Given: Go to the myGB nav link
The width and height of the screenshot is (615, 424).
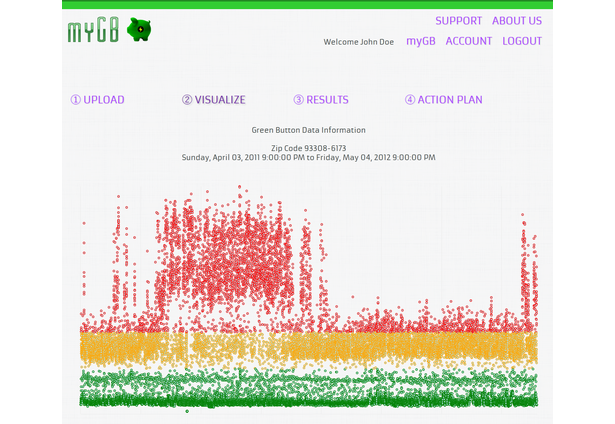Looking at the screenshot, I should pyautogui.click(x=421, y=41).
